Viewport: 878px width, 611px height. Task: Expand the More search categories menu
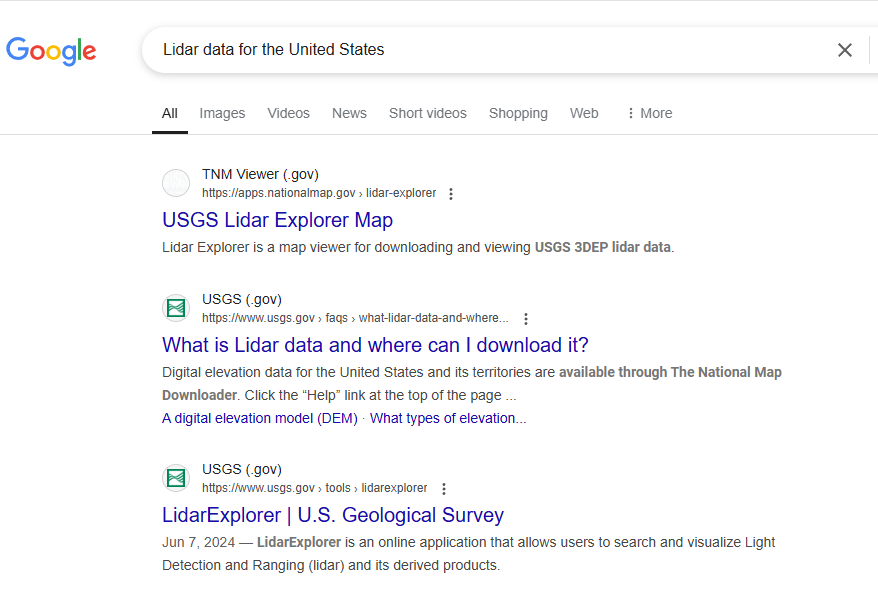pyautogui.click(x=648, y=113)
